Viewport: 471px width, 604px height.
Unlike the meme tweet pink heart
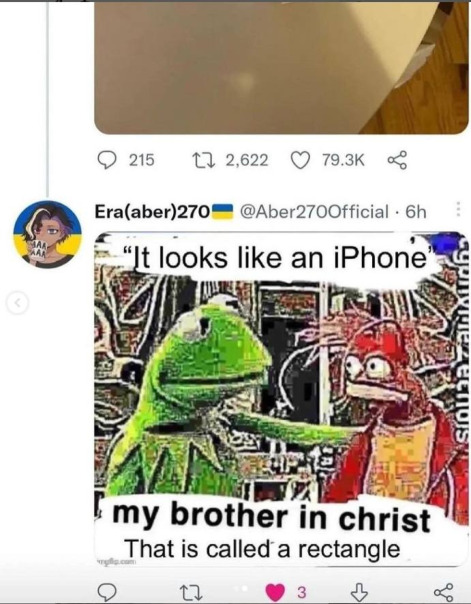tap(275, 592)
